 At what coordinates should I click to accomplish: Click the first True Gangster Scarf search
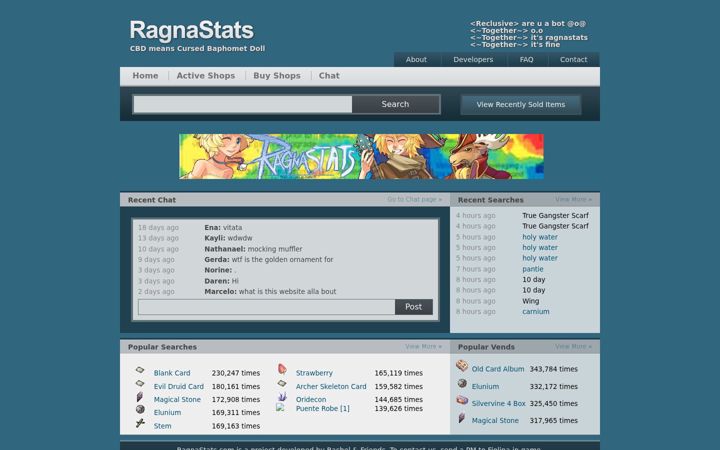coord(555,215)
